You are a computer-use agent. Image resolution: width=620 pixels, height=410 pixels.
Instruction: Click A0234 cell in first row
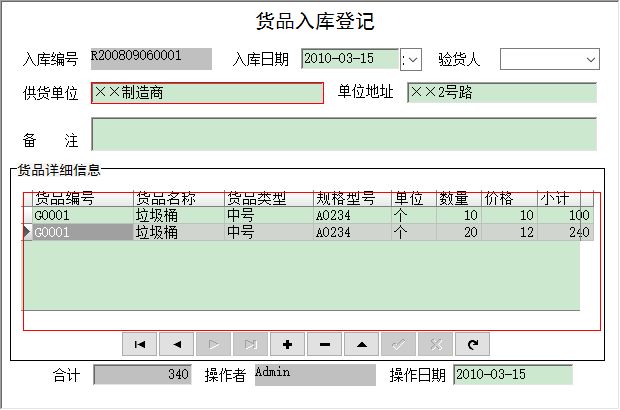point(352,215)
